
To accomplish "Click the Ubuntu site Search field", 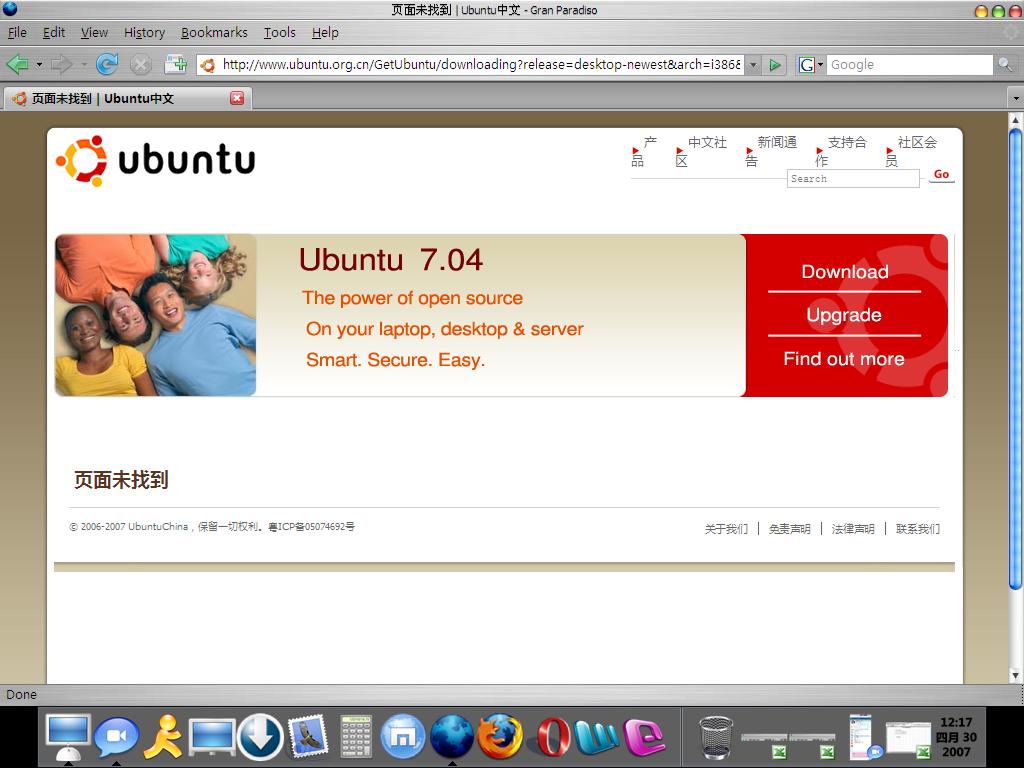I will [853, 178].
